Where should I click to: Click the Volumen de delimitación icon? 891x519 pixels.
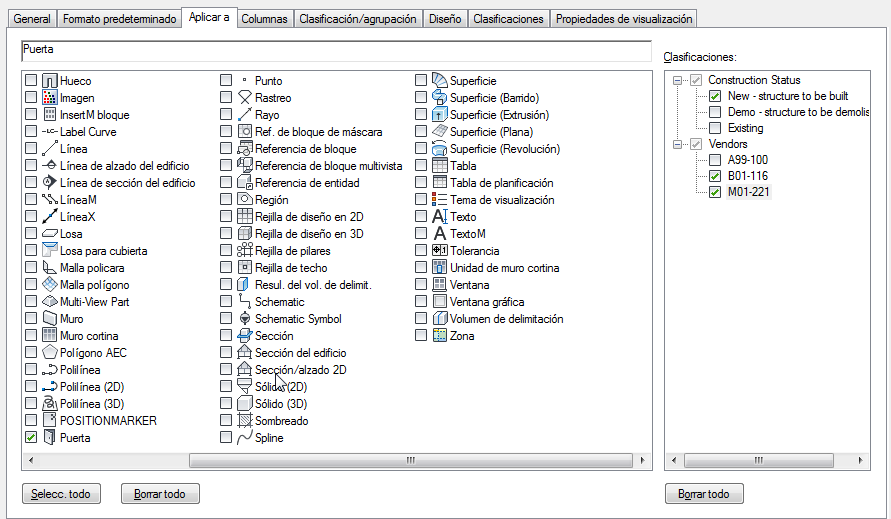click(x=440, y=319)
